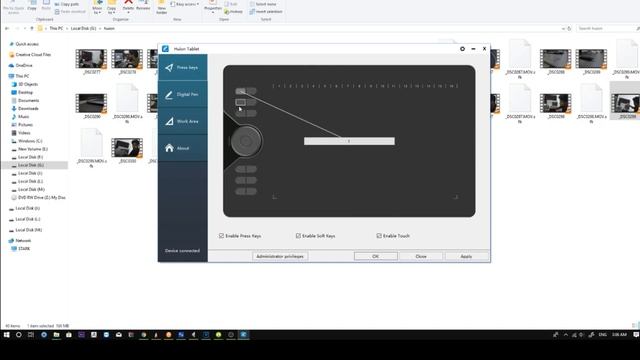Toggle the Enable Press Keys checkbox
Image resolution: width=640 pixels, height=360 pixels.
222,236
